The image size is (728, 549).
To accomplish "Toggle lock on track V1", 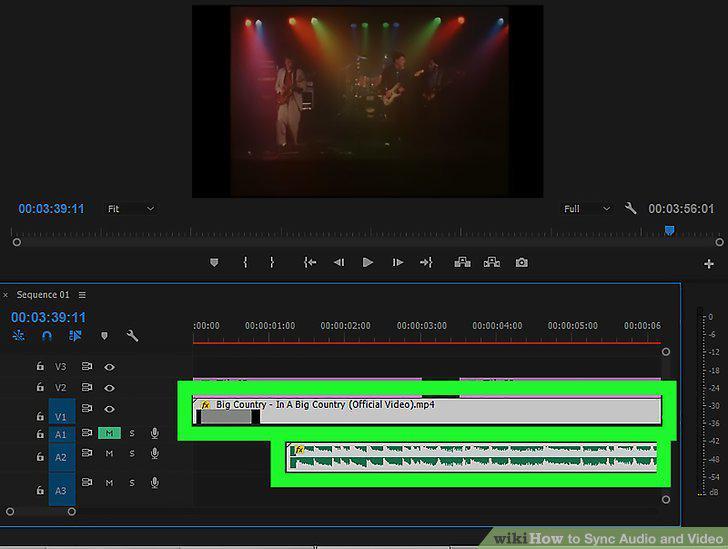I will click(40, 416).
